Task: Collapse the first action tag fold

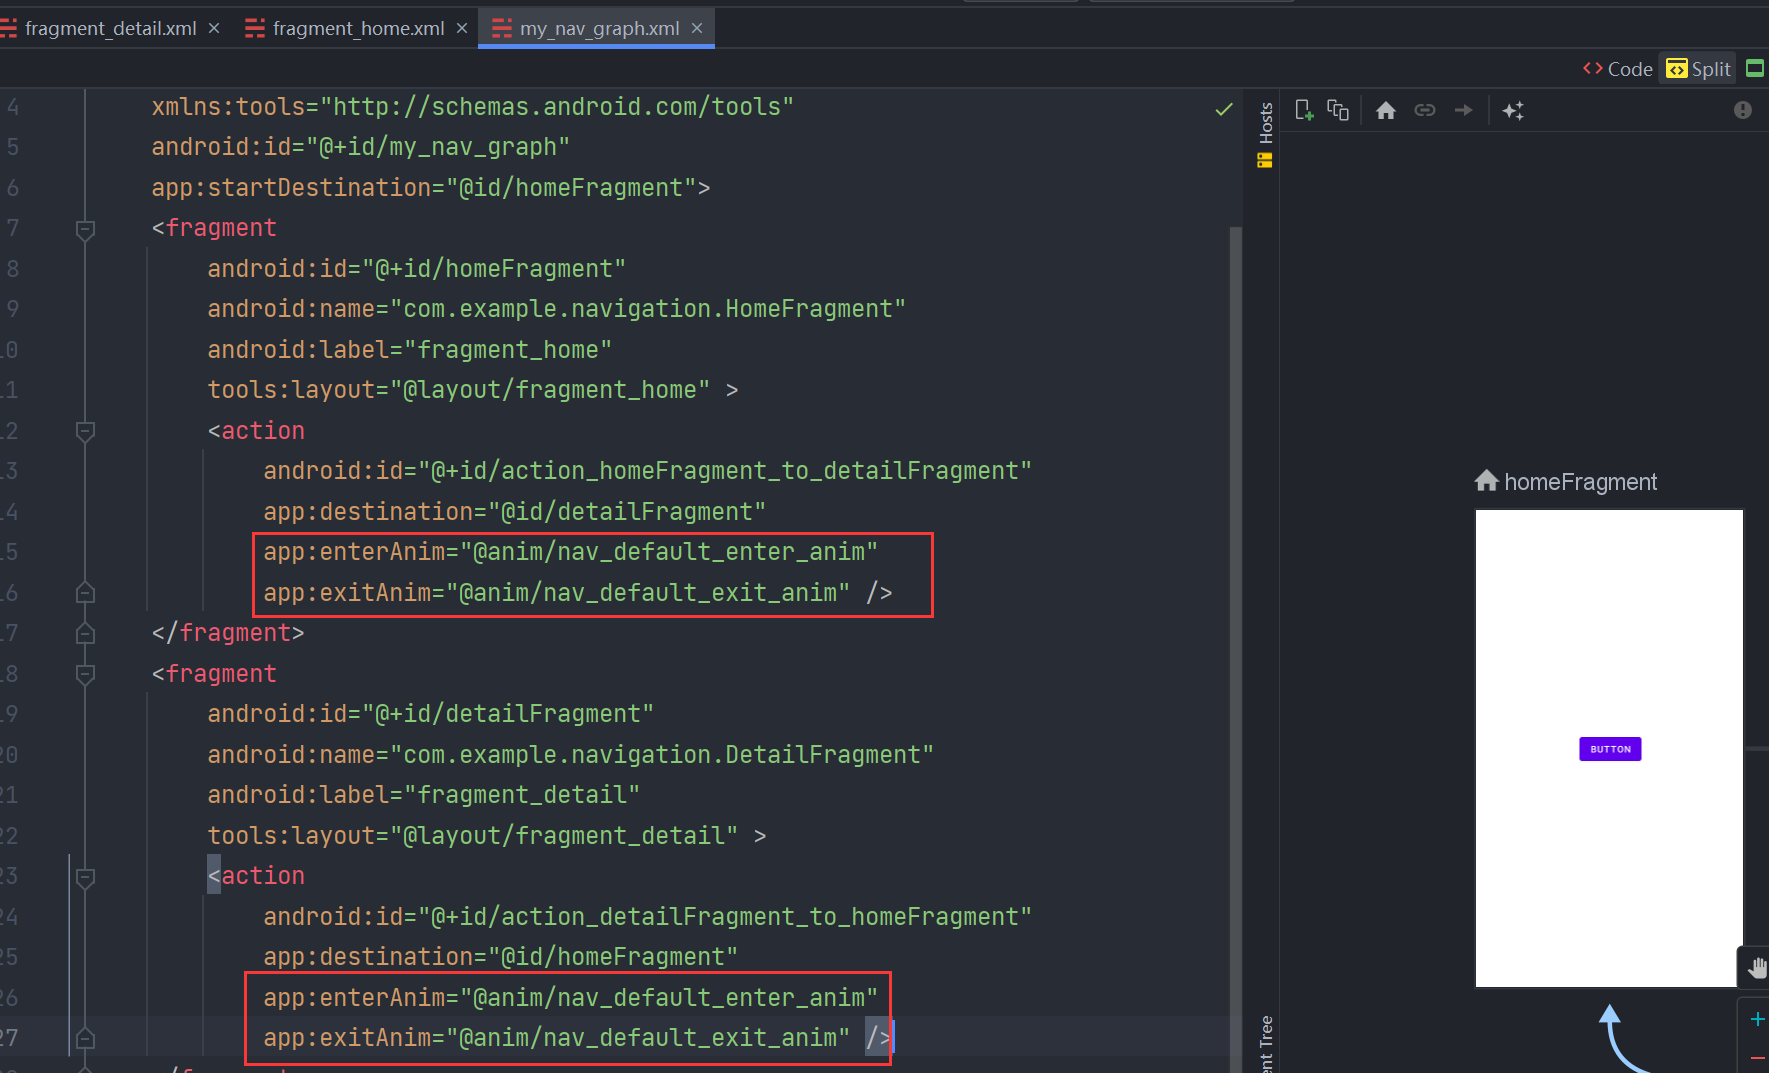Action: click(x=85, y=431)
